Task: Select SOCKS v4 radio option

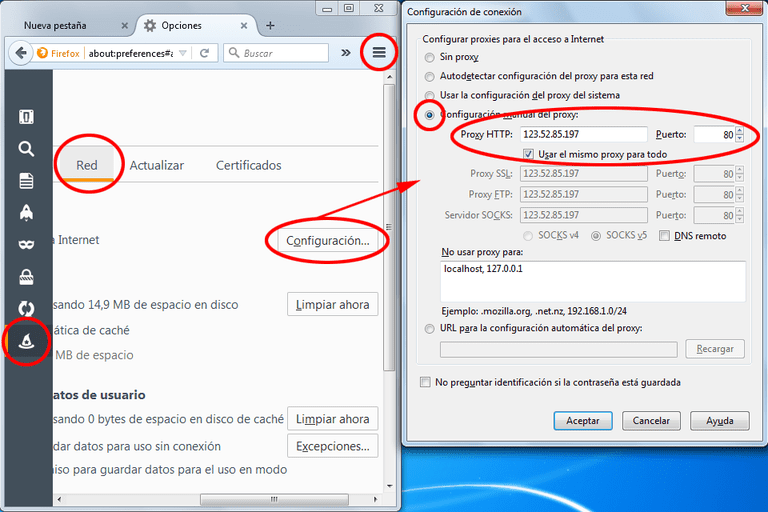Action: tap(528, 236)
